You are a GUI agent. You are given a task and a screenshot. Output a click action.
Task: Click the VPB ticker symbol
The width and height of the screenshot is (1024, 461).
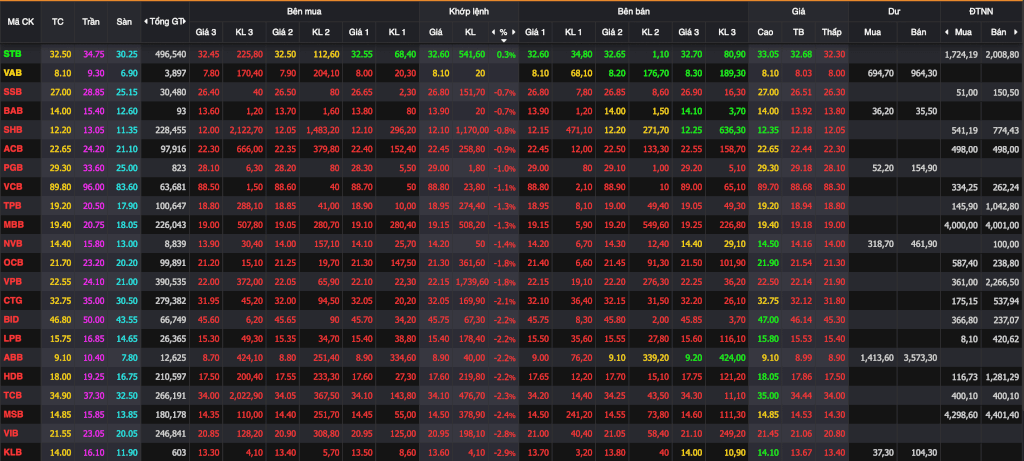coord(12,281)
